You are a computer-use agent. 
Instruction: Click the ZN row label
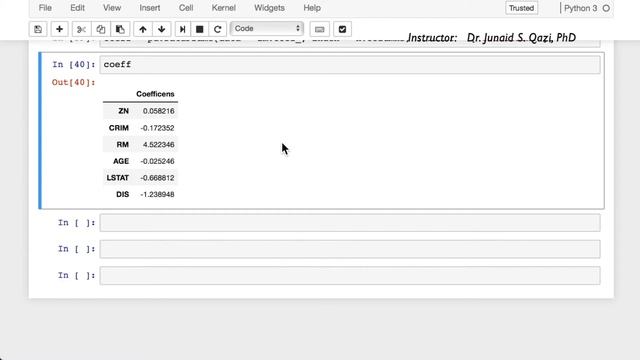(x=123, y=111)
